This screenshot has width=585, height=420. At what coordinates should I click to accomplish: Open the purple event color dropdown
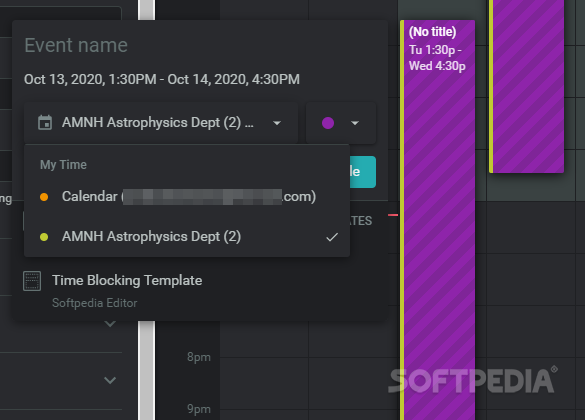point(341,123)
